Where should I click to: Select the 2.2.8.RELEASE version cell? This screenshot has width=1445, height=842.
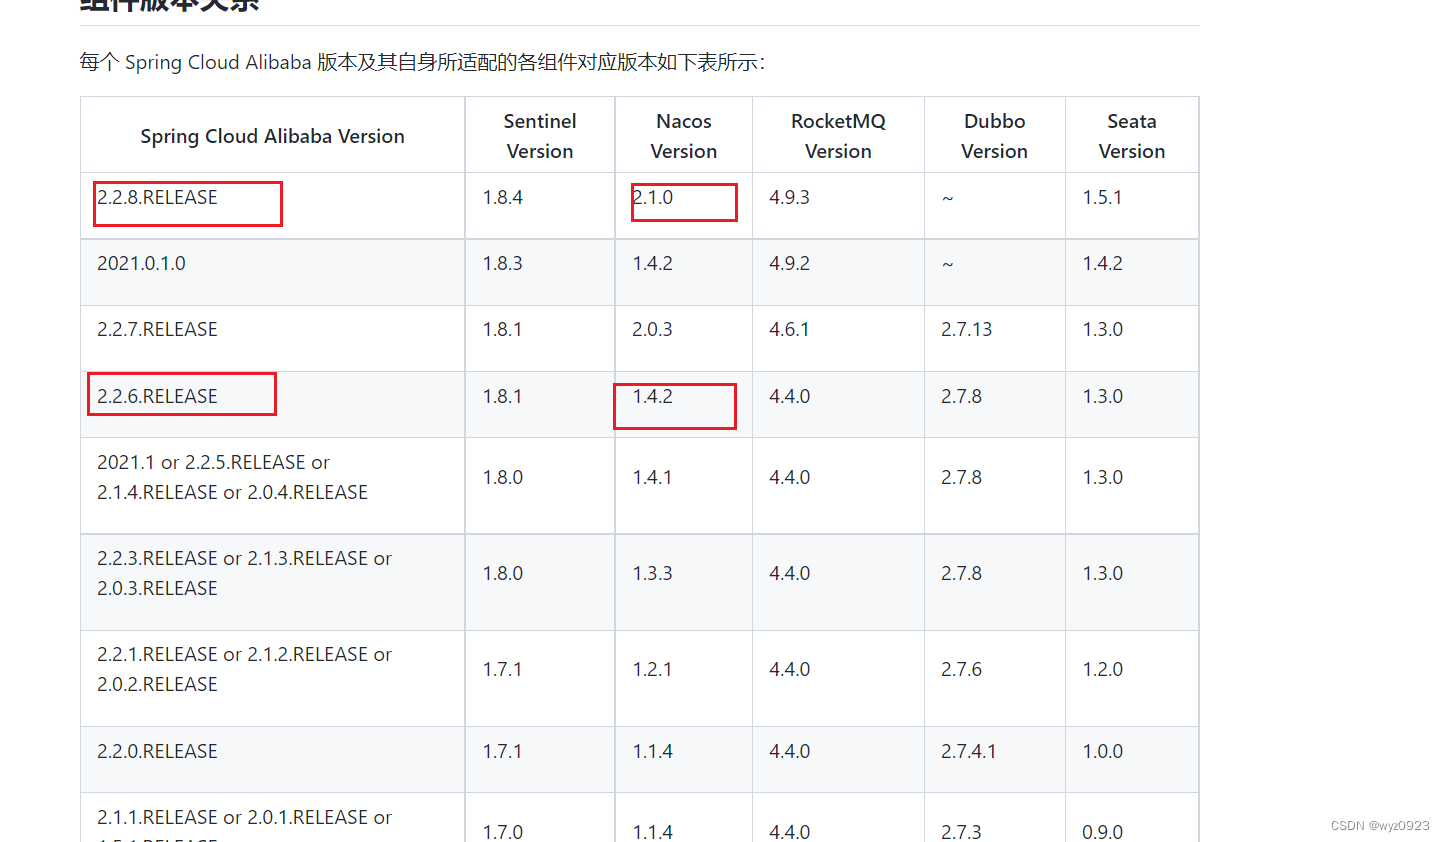272,206
